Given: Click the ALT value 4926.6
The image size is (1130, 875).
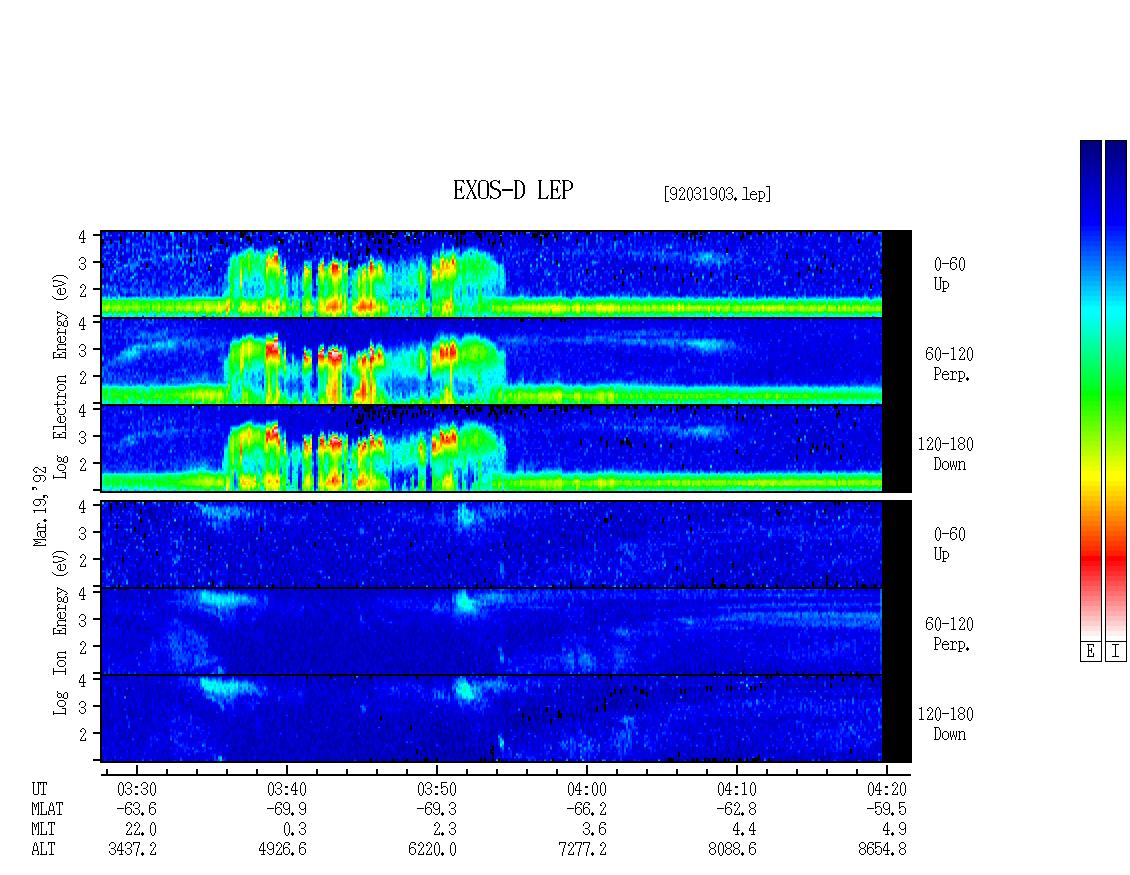Looking at the screenshot, I should click(x=282, y=850).
